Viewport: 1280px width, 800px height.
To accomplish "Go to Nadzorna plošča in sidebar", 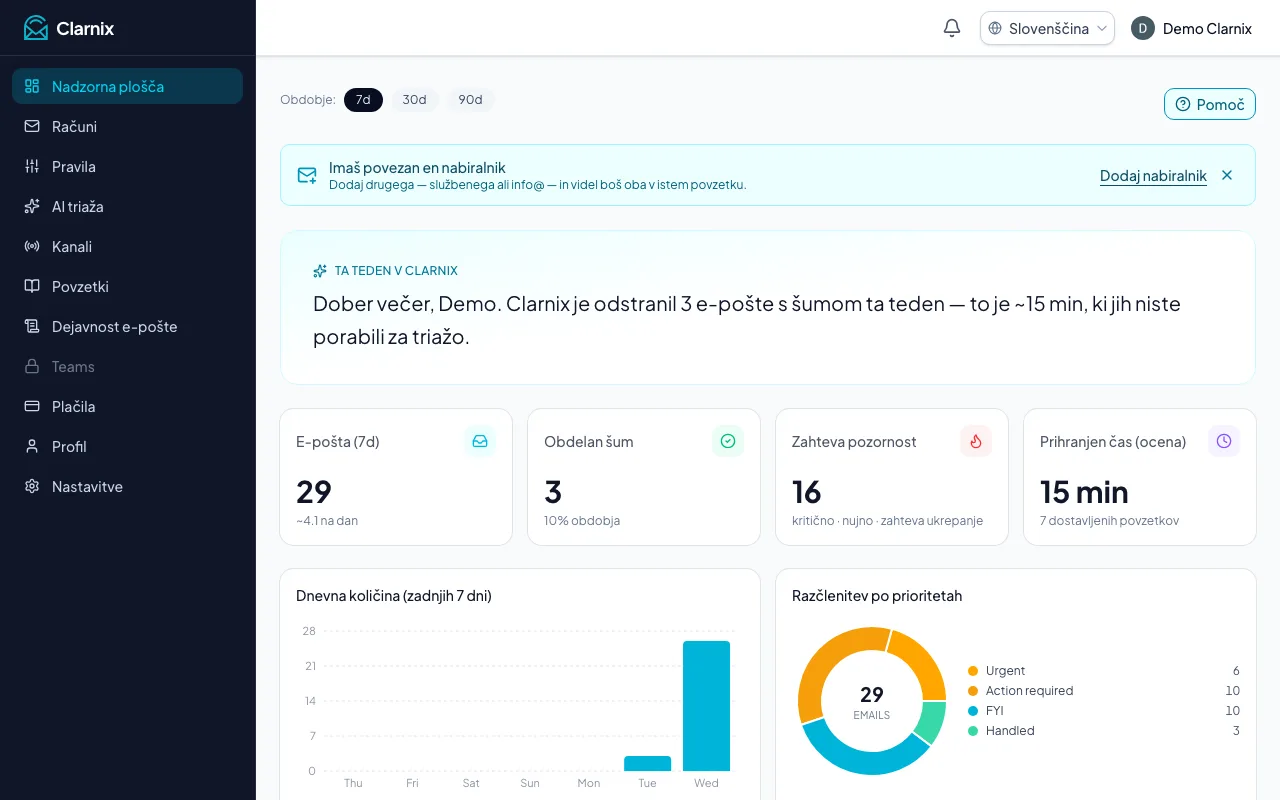I will 127,86.
